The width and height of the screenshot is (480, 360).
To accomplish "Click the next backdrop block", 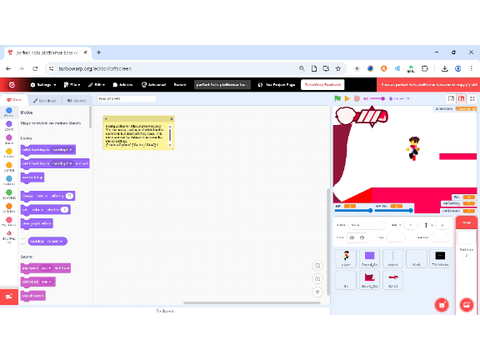I will (x=32, y=177).
